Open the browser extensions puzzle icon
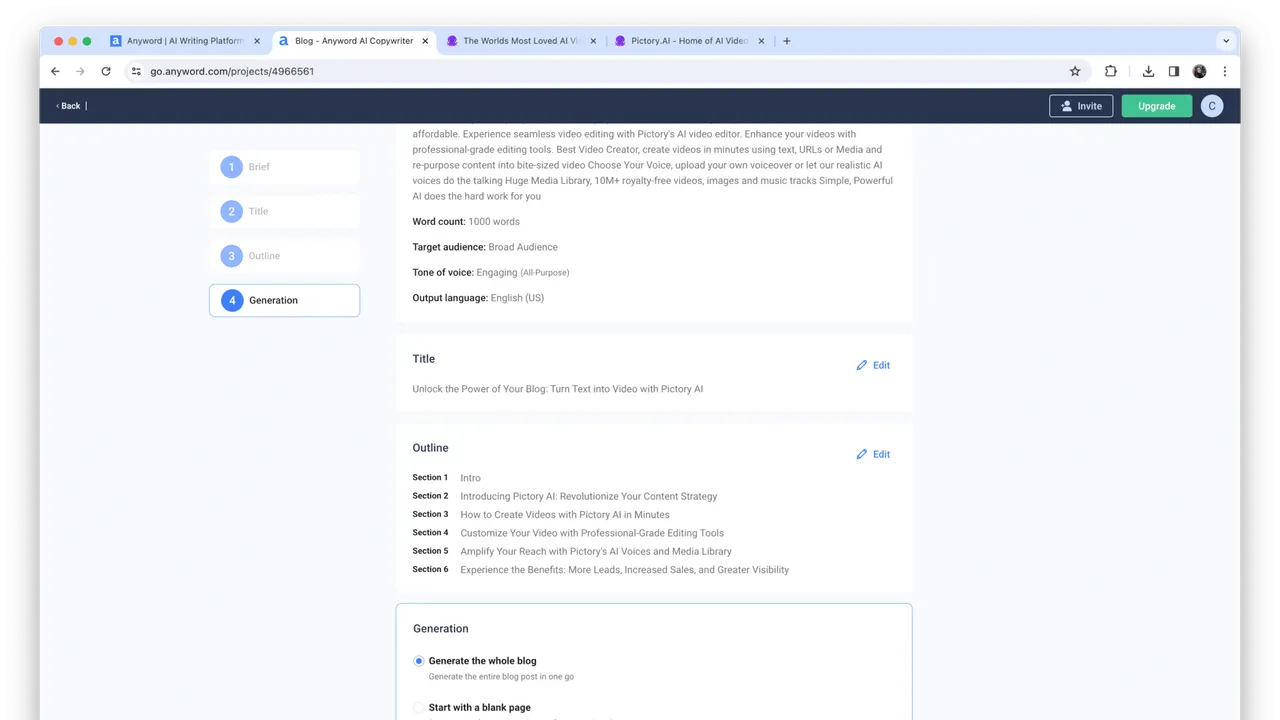 click(x=1111, y=71)
